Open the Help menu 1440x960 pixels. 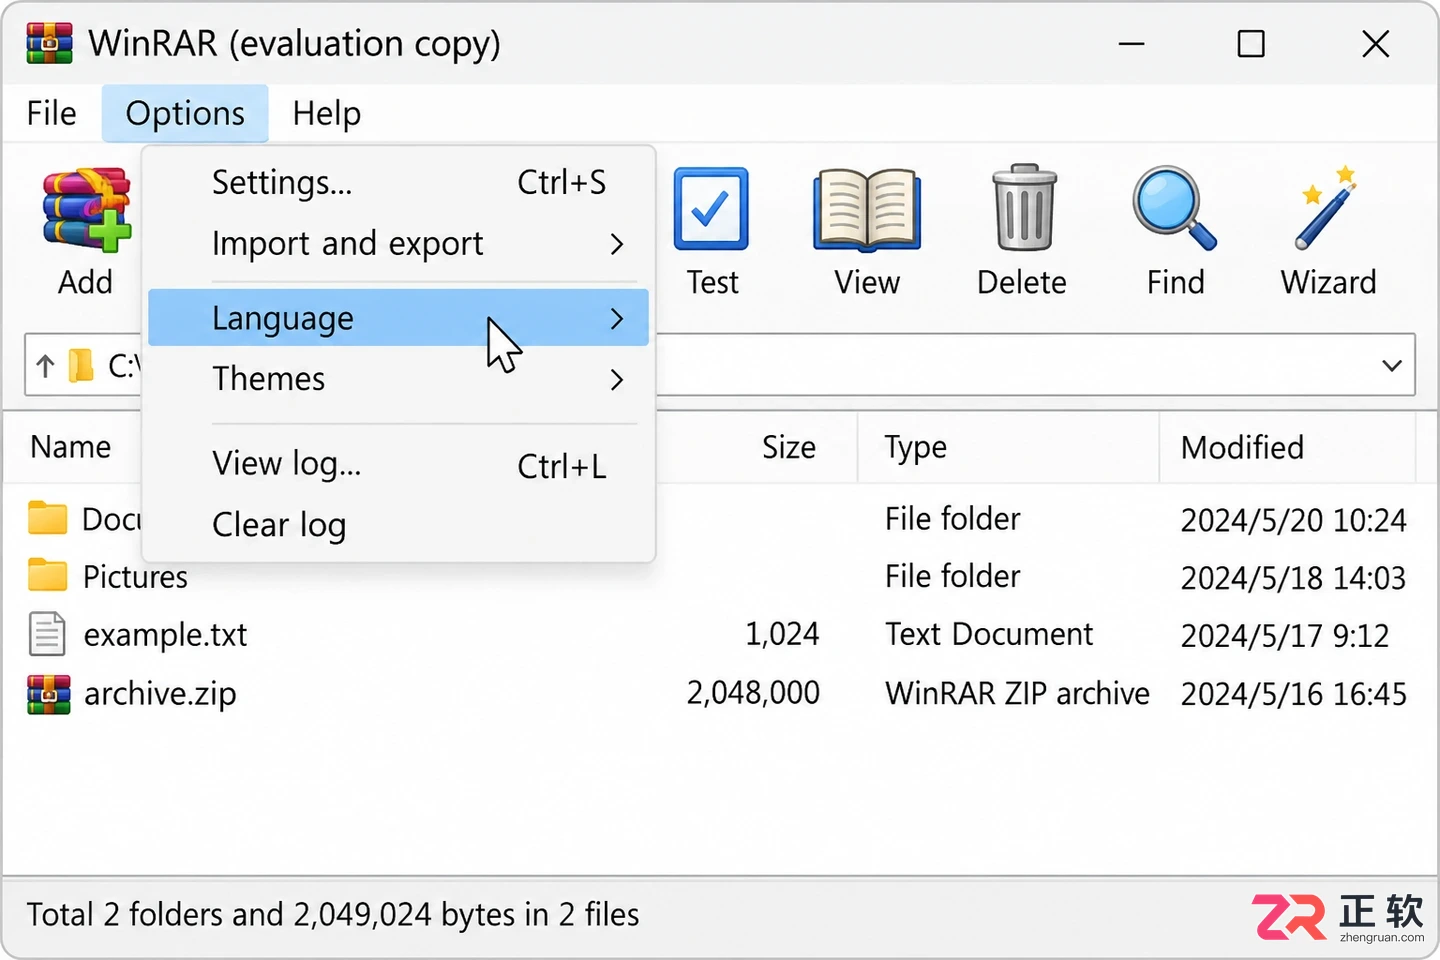click(x=326, y=113)
